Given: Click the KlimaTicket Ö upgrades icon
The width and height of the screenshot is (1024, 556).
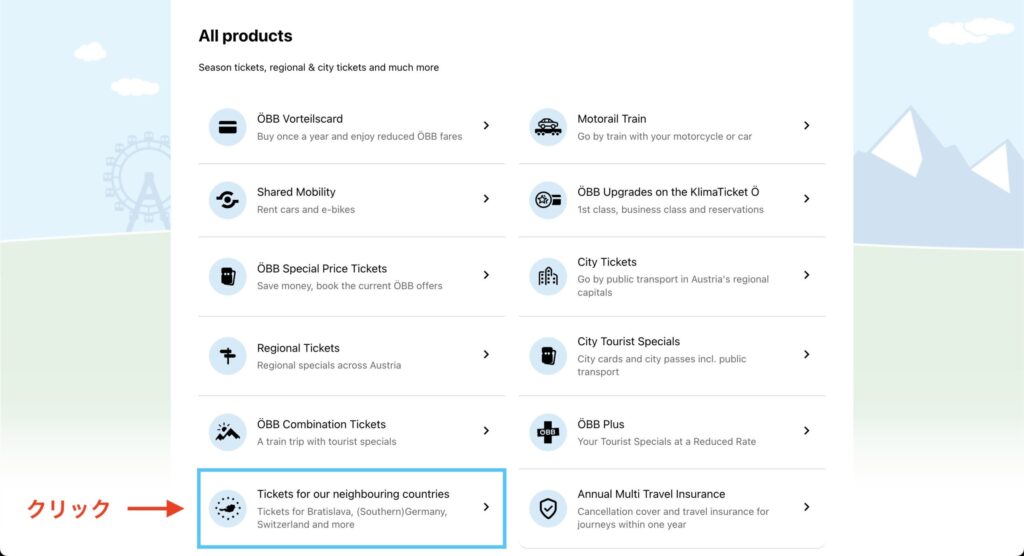Looking at the screenshot, I should pyautogui.click(x=547, y=200).
